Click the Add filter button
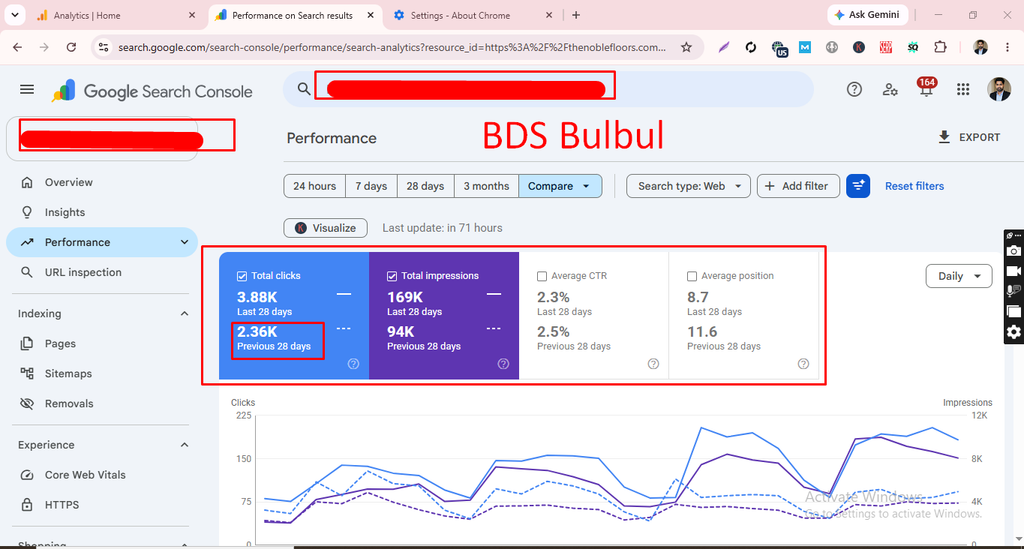The image size is (1024, 549). pos(798,186)
